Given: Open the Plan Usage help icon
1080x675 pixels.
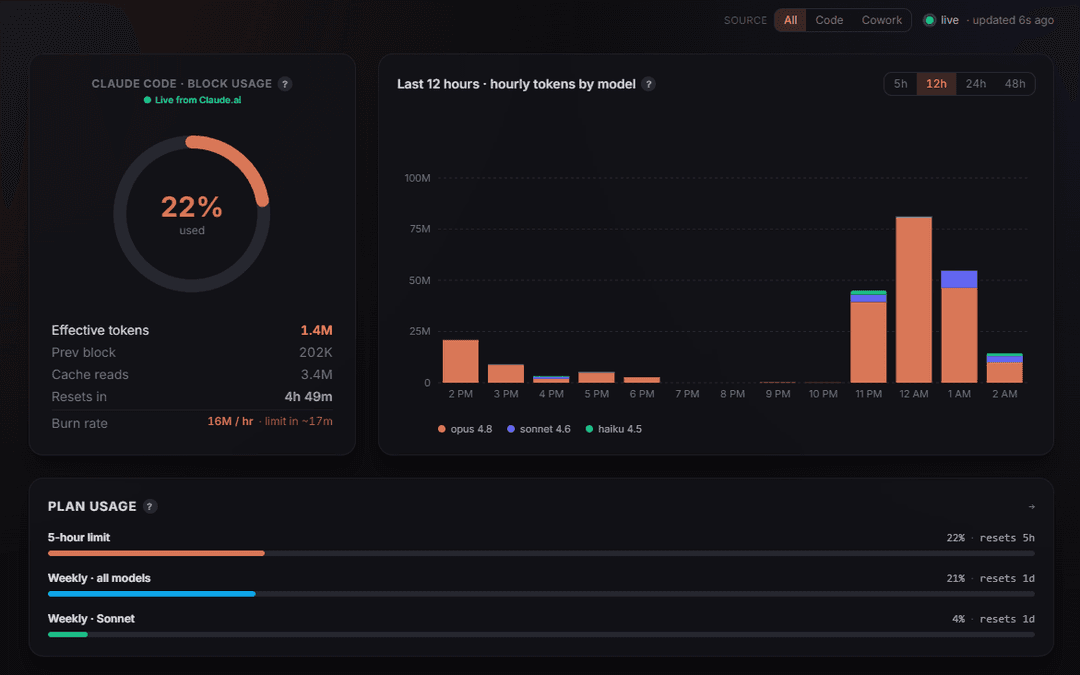Looking at the screenshot, I should (149, 506).
